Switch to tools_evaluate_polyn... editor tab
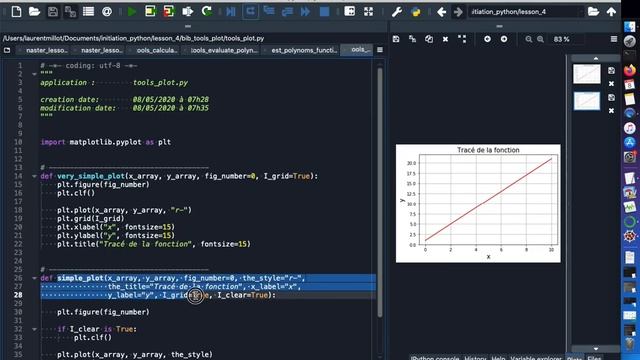Screen dimensions: 640x360 222,50
